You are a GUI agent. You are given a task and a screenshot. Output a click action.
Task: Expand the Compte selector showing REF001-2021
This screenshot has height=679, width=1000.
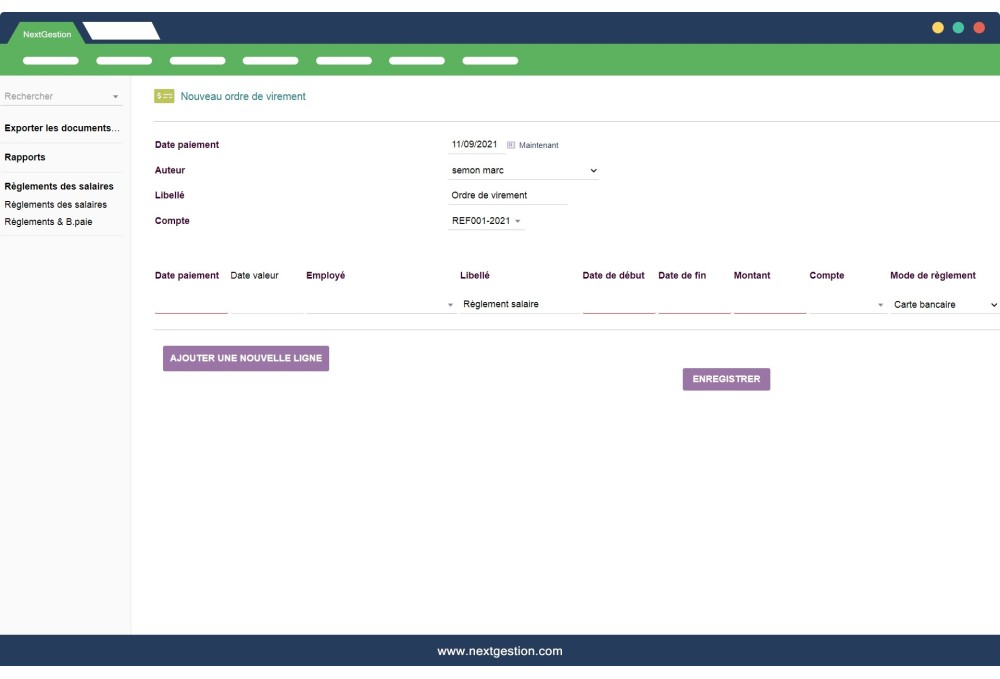[x=487, y=219]
